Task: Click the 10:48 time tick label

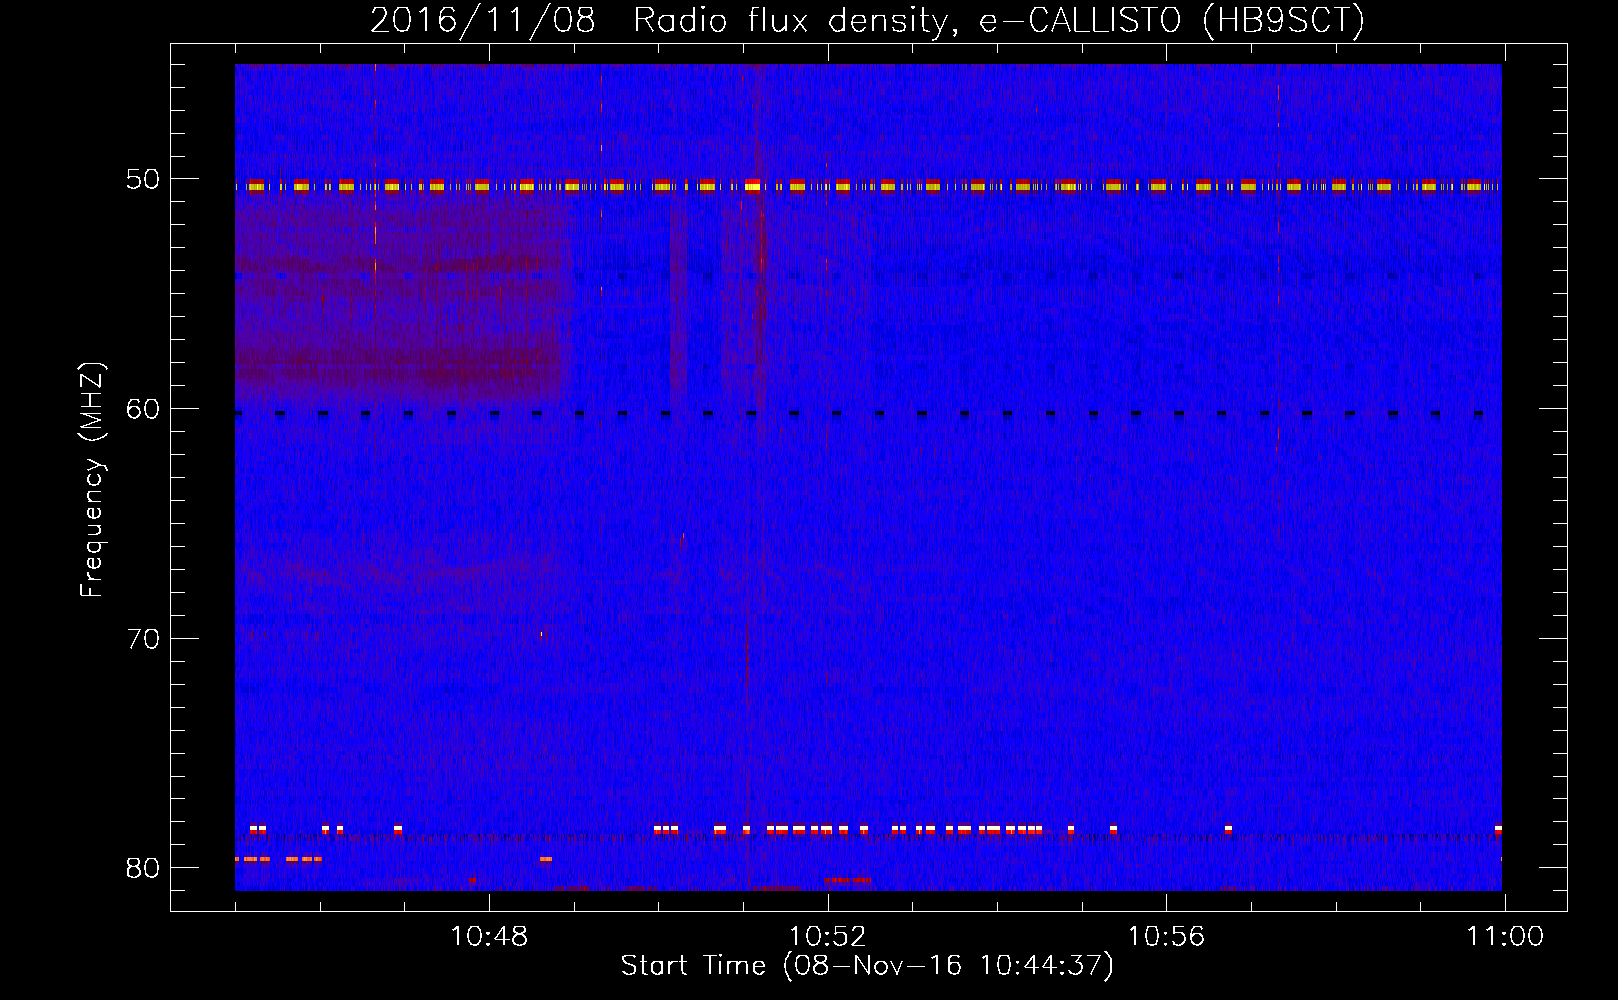Action: [489, 937]
